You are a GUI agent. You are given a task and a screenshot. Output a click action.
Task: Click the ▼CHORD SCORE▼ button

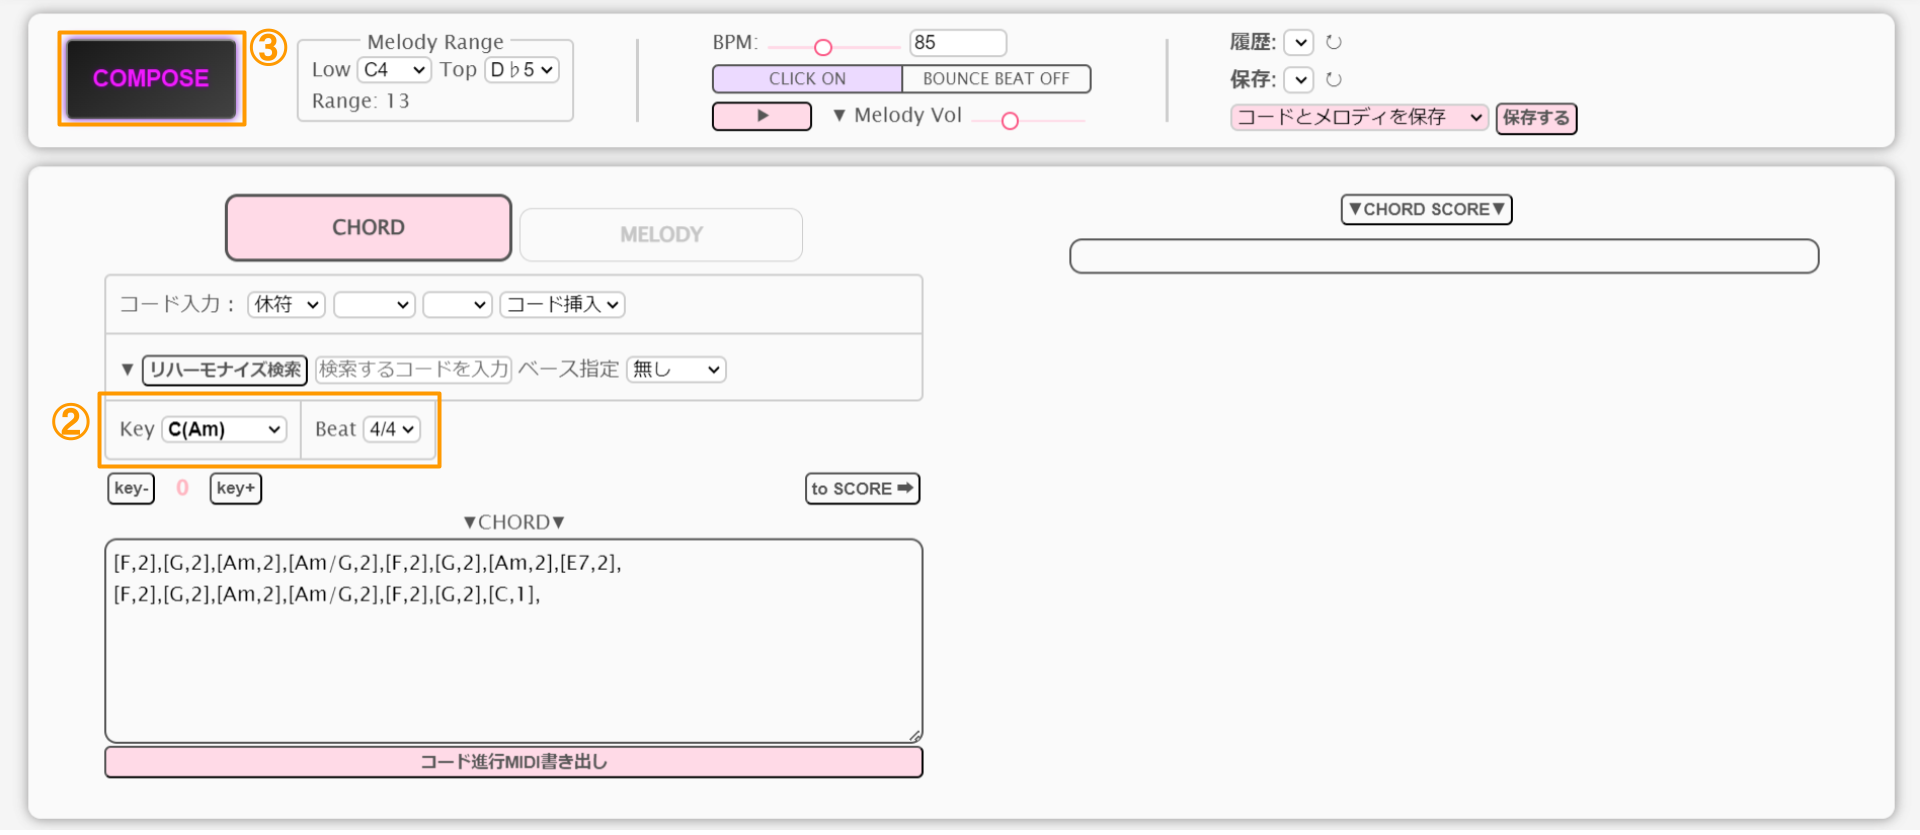pyautogui.click(x=1426, y=209)
